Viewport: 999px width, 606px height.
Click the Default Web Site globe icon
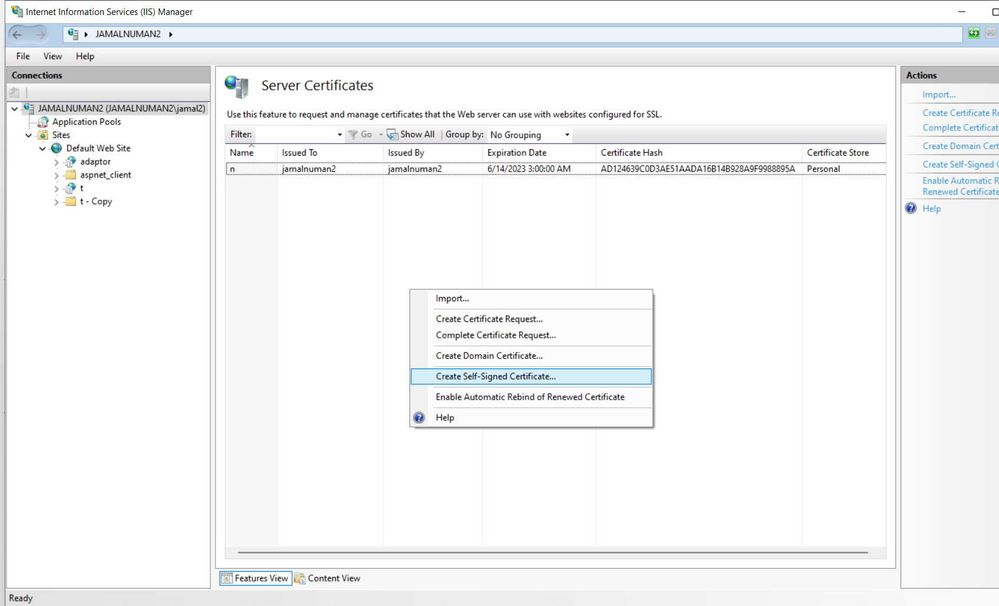tap(57, 148)
